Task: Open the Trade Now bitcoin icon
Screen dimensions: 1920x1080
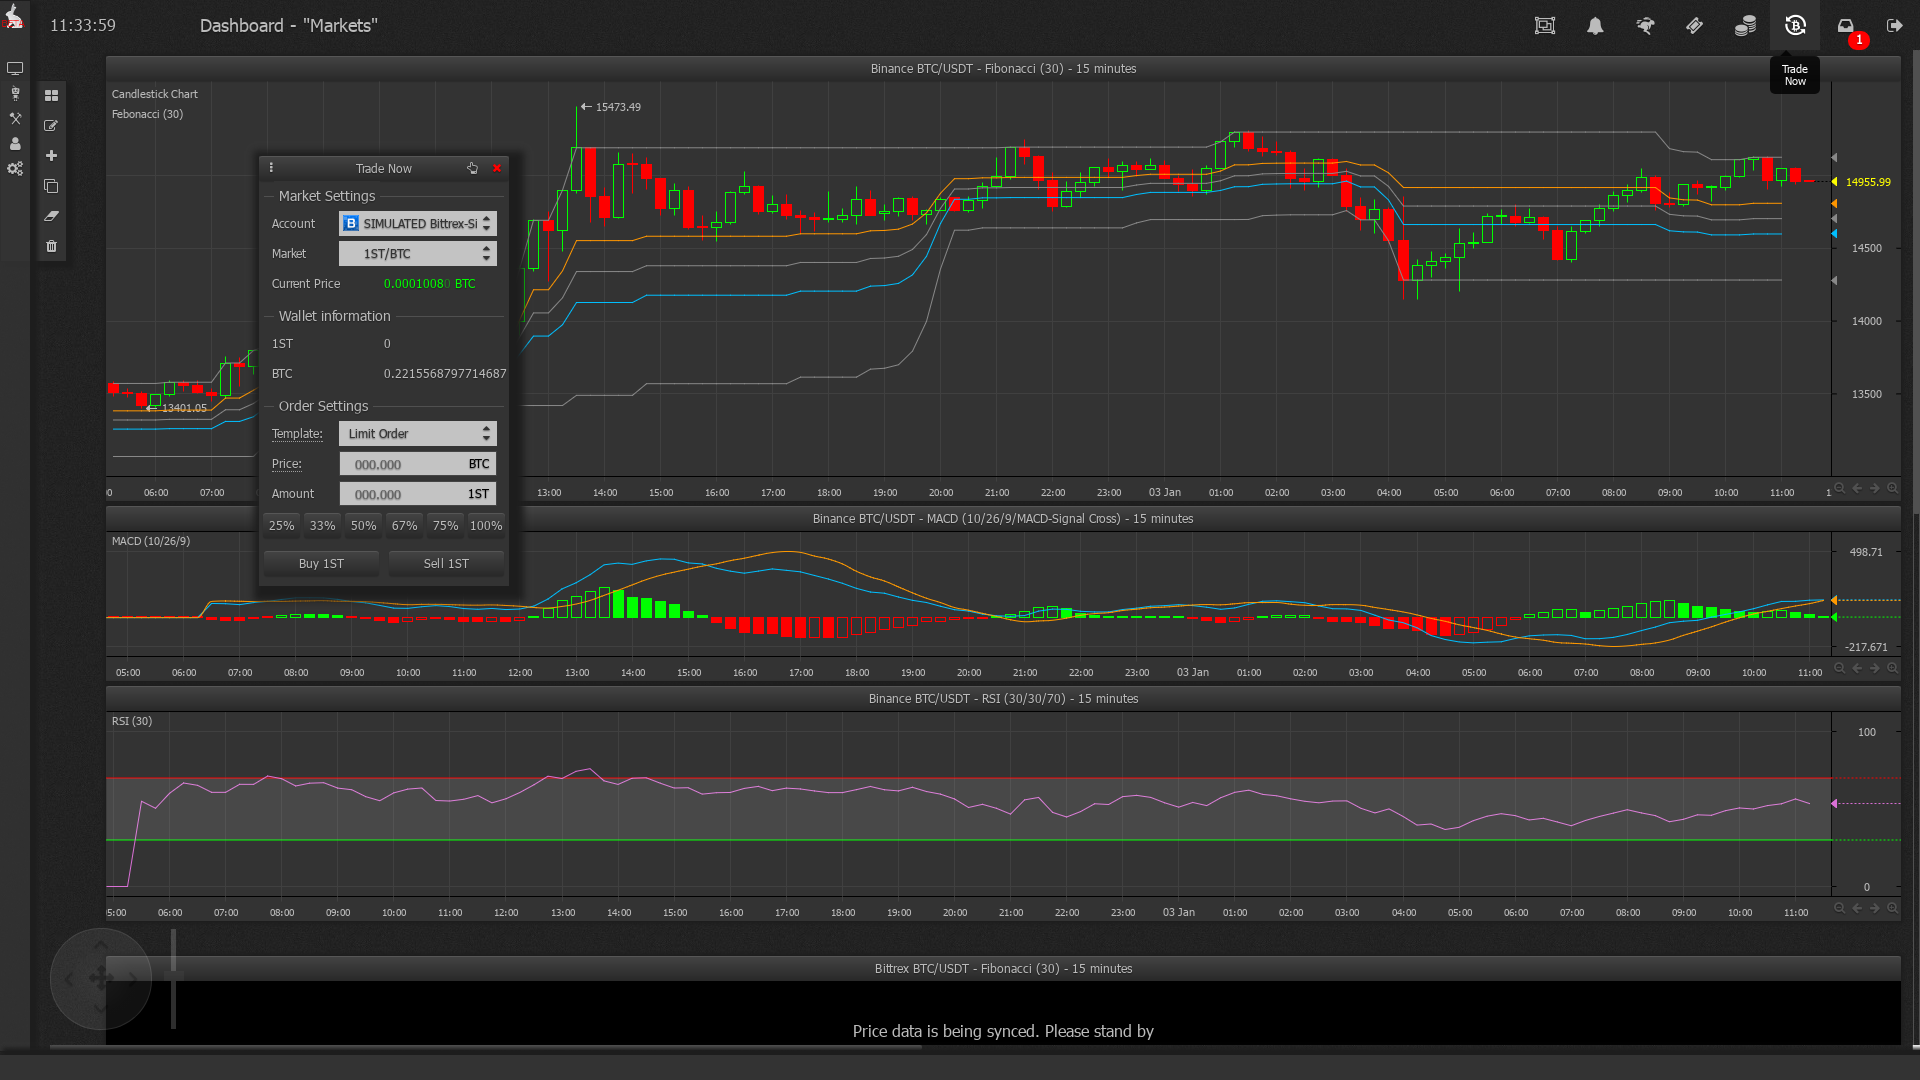Action: [1795, 26]
